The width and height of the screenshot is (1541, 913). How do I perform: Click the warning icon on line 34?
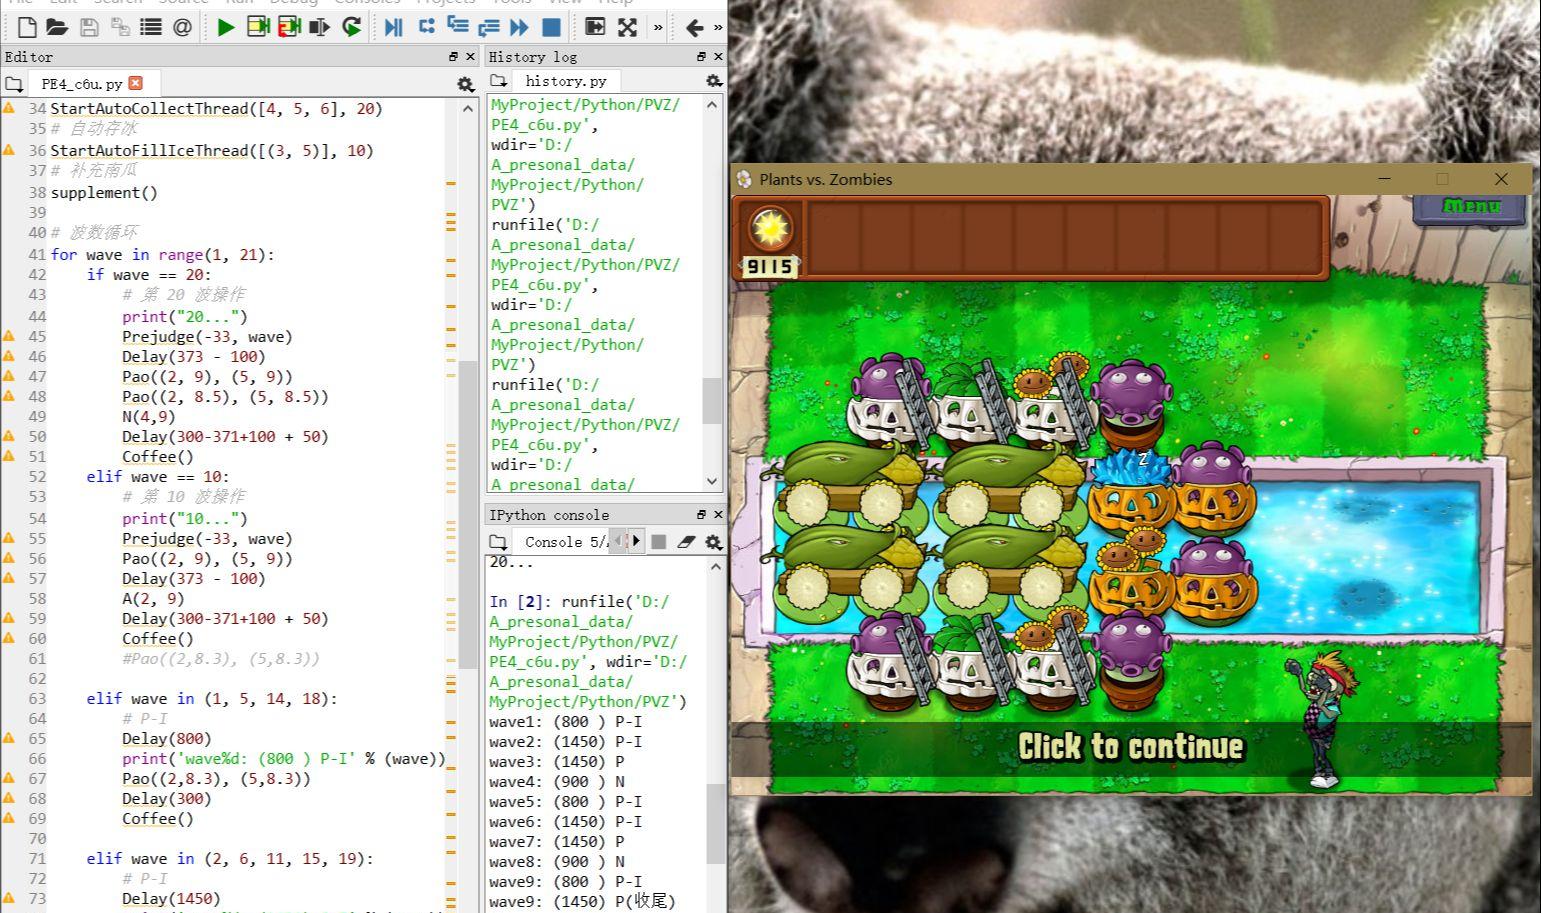coord(9,108)
